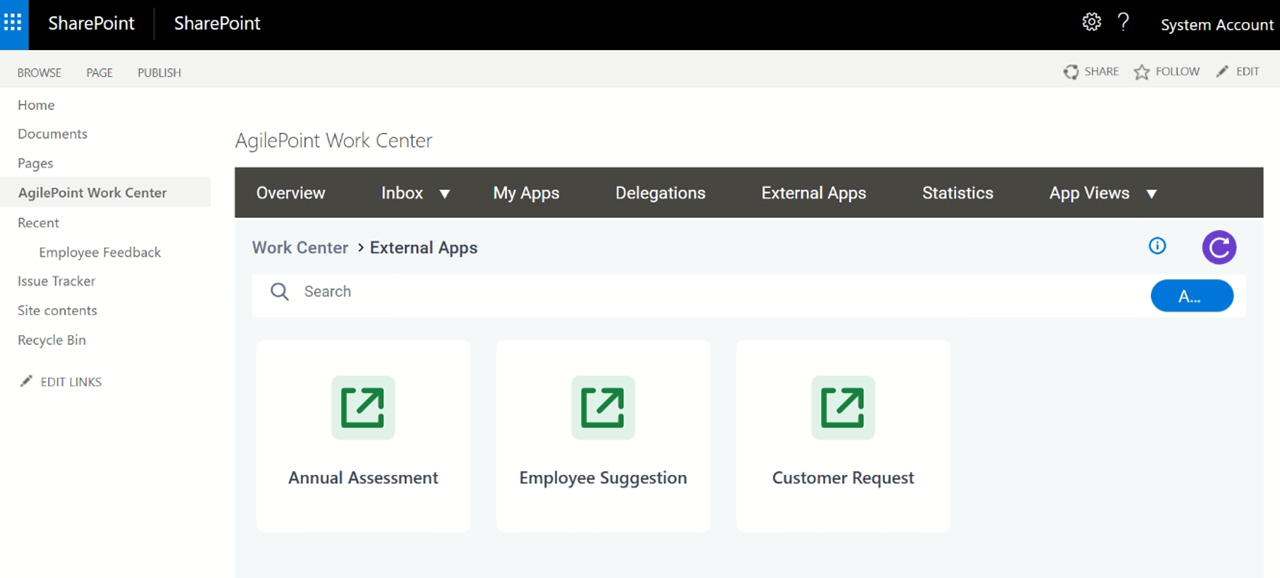Click the help question mark icon
The image size is (1280, 578).
tap(1124, 22)
